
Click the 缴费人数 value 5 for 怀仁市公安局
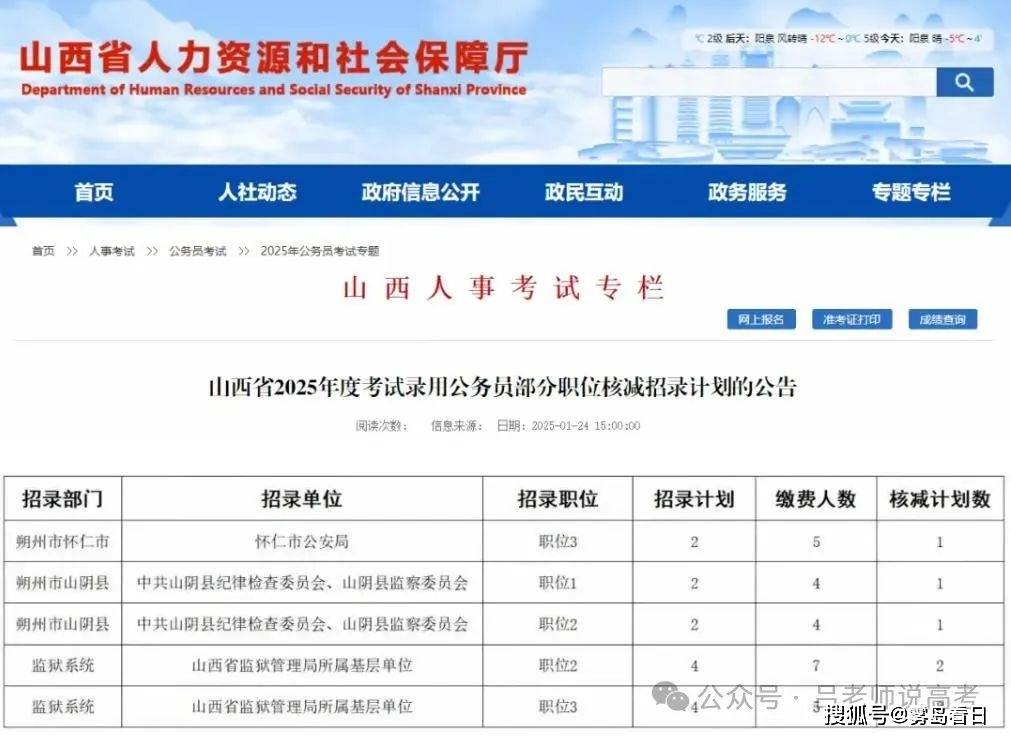click(x=816, y=542)
